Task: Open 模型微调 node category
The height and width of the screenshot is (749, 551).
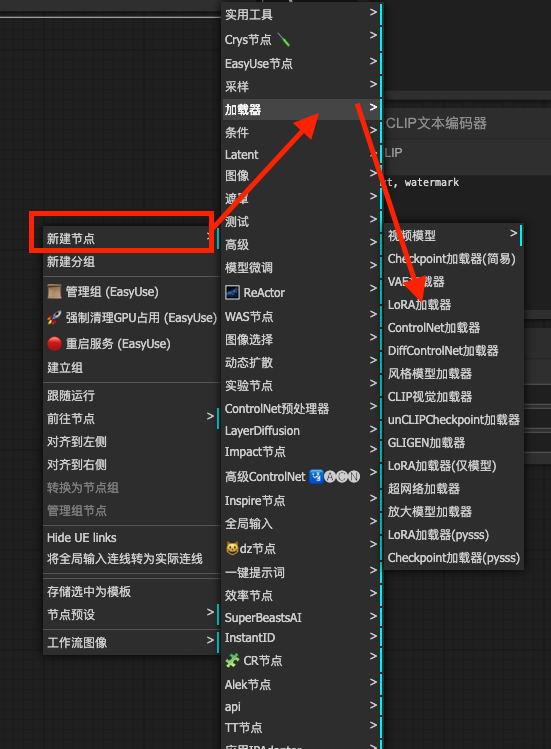Action: pos(302,268)
